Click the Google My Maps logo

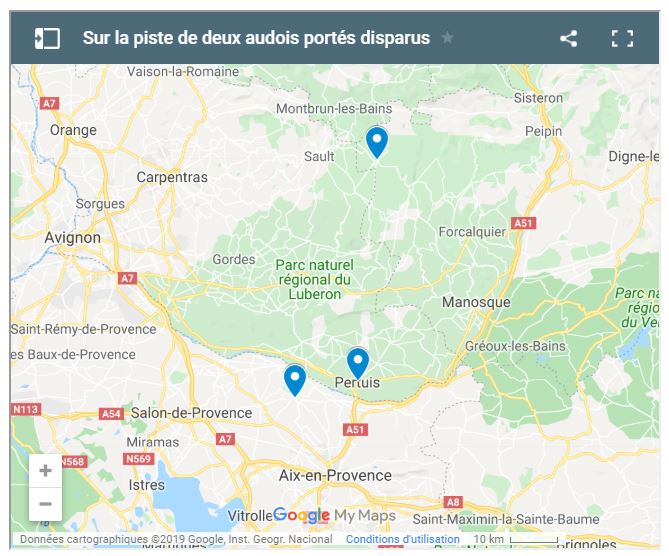pos(334,515)
